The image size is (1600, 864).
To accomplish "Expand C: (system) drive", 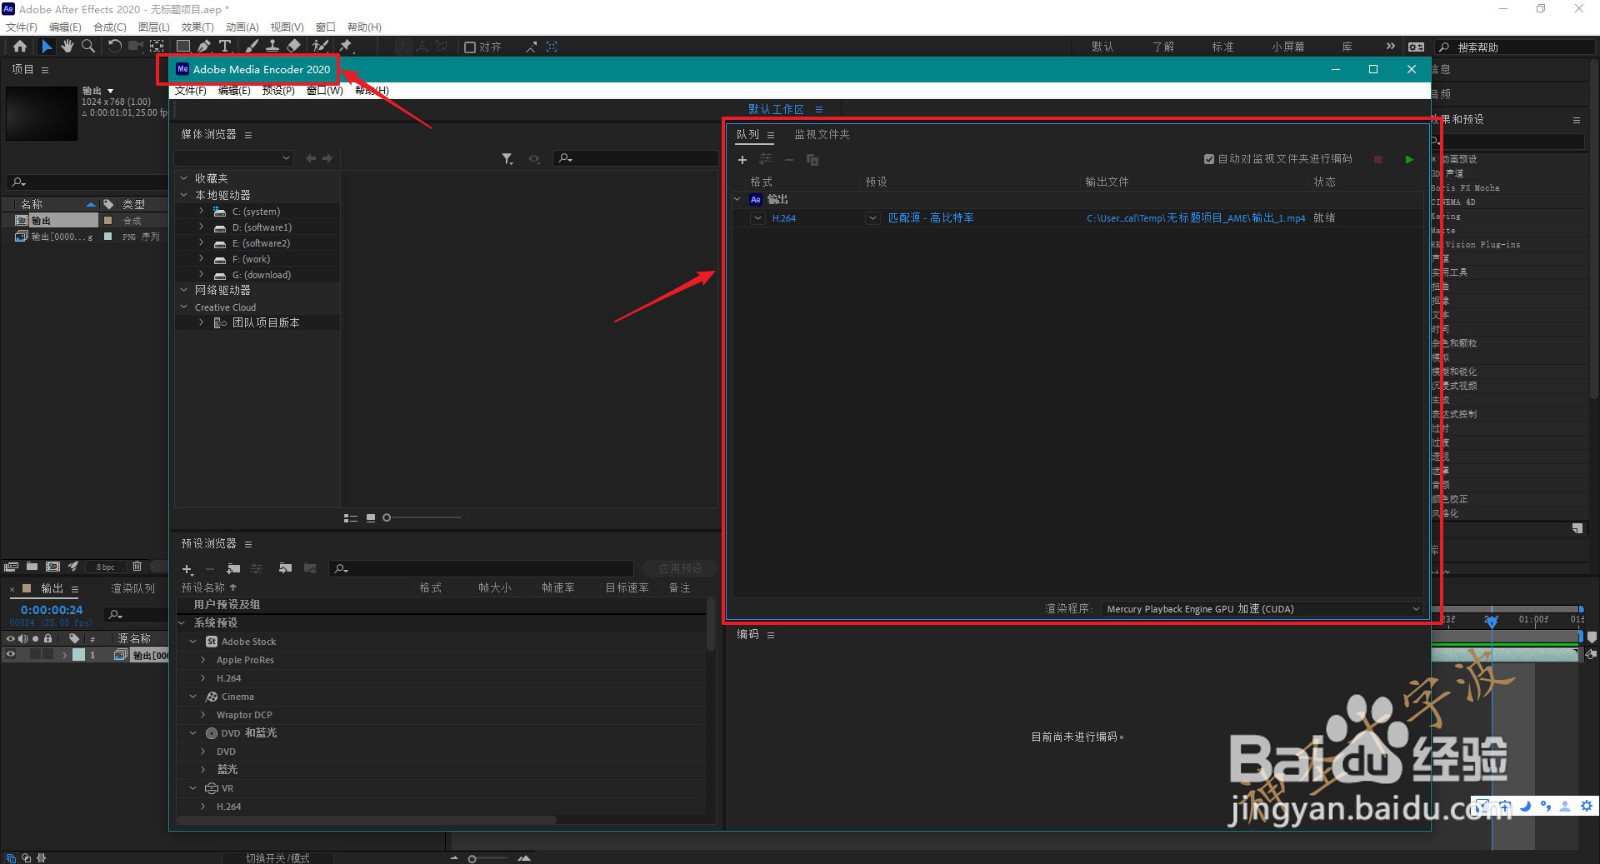I will click(201, 211).
